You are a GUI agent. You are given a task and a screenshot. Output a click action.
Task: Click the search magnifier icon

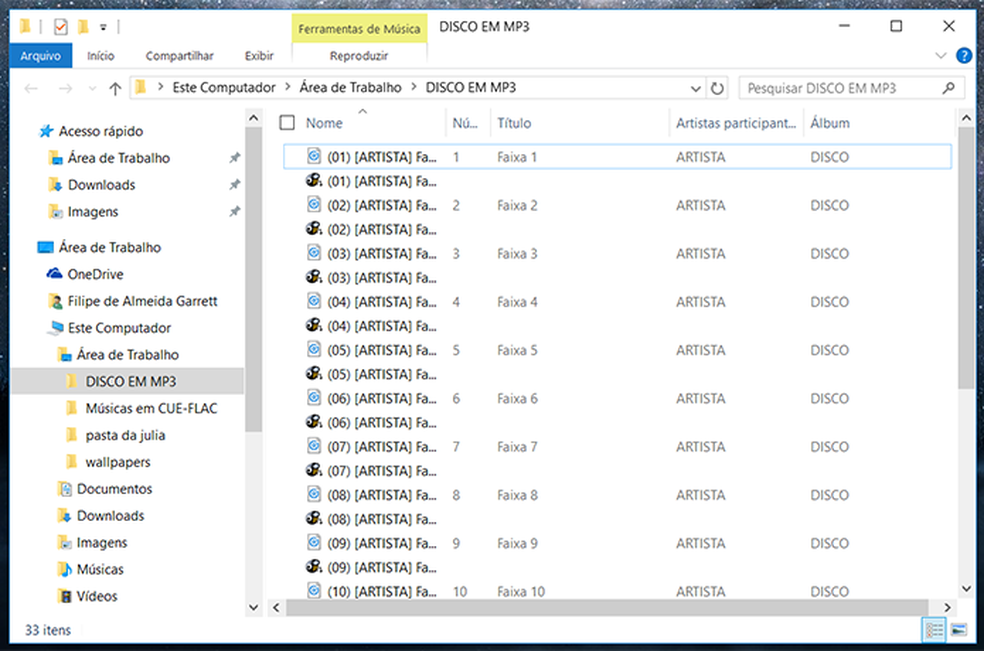[x=948, y=89]
